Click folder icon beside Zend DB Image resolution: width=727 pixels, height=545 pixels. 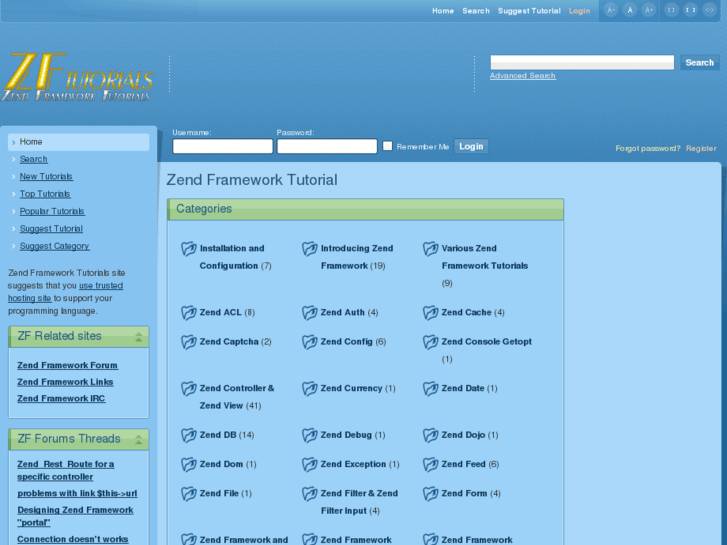click(x=189, y=435)
